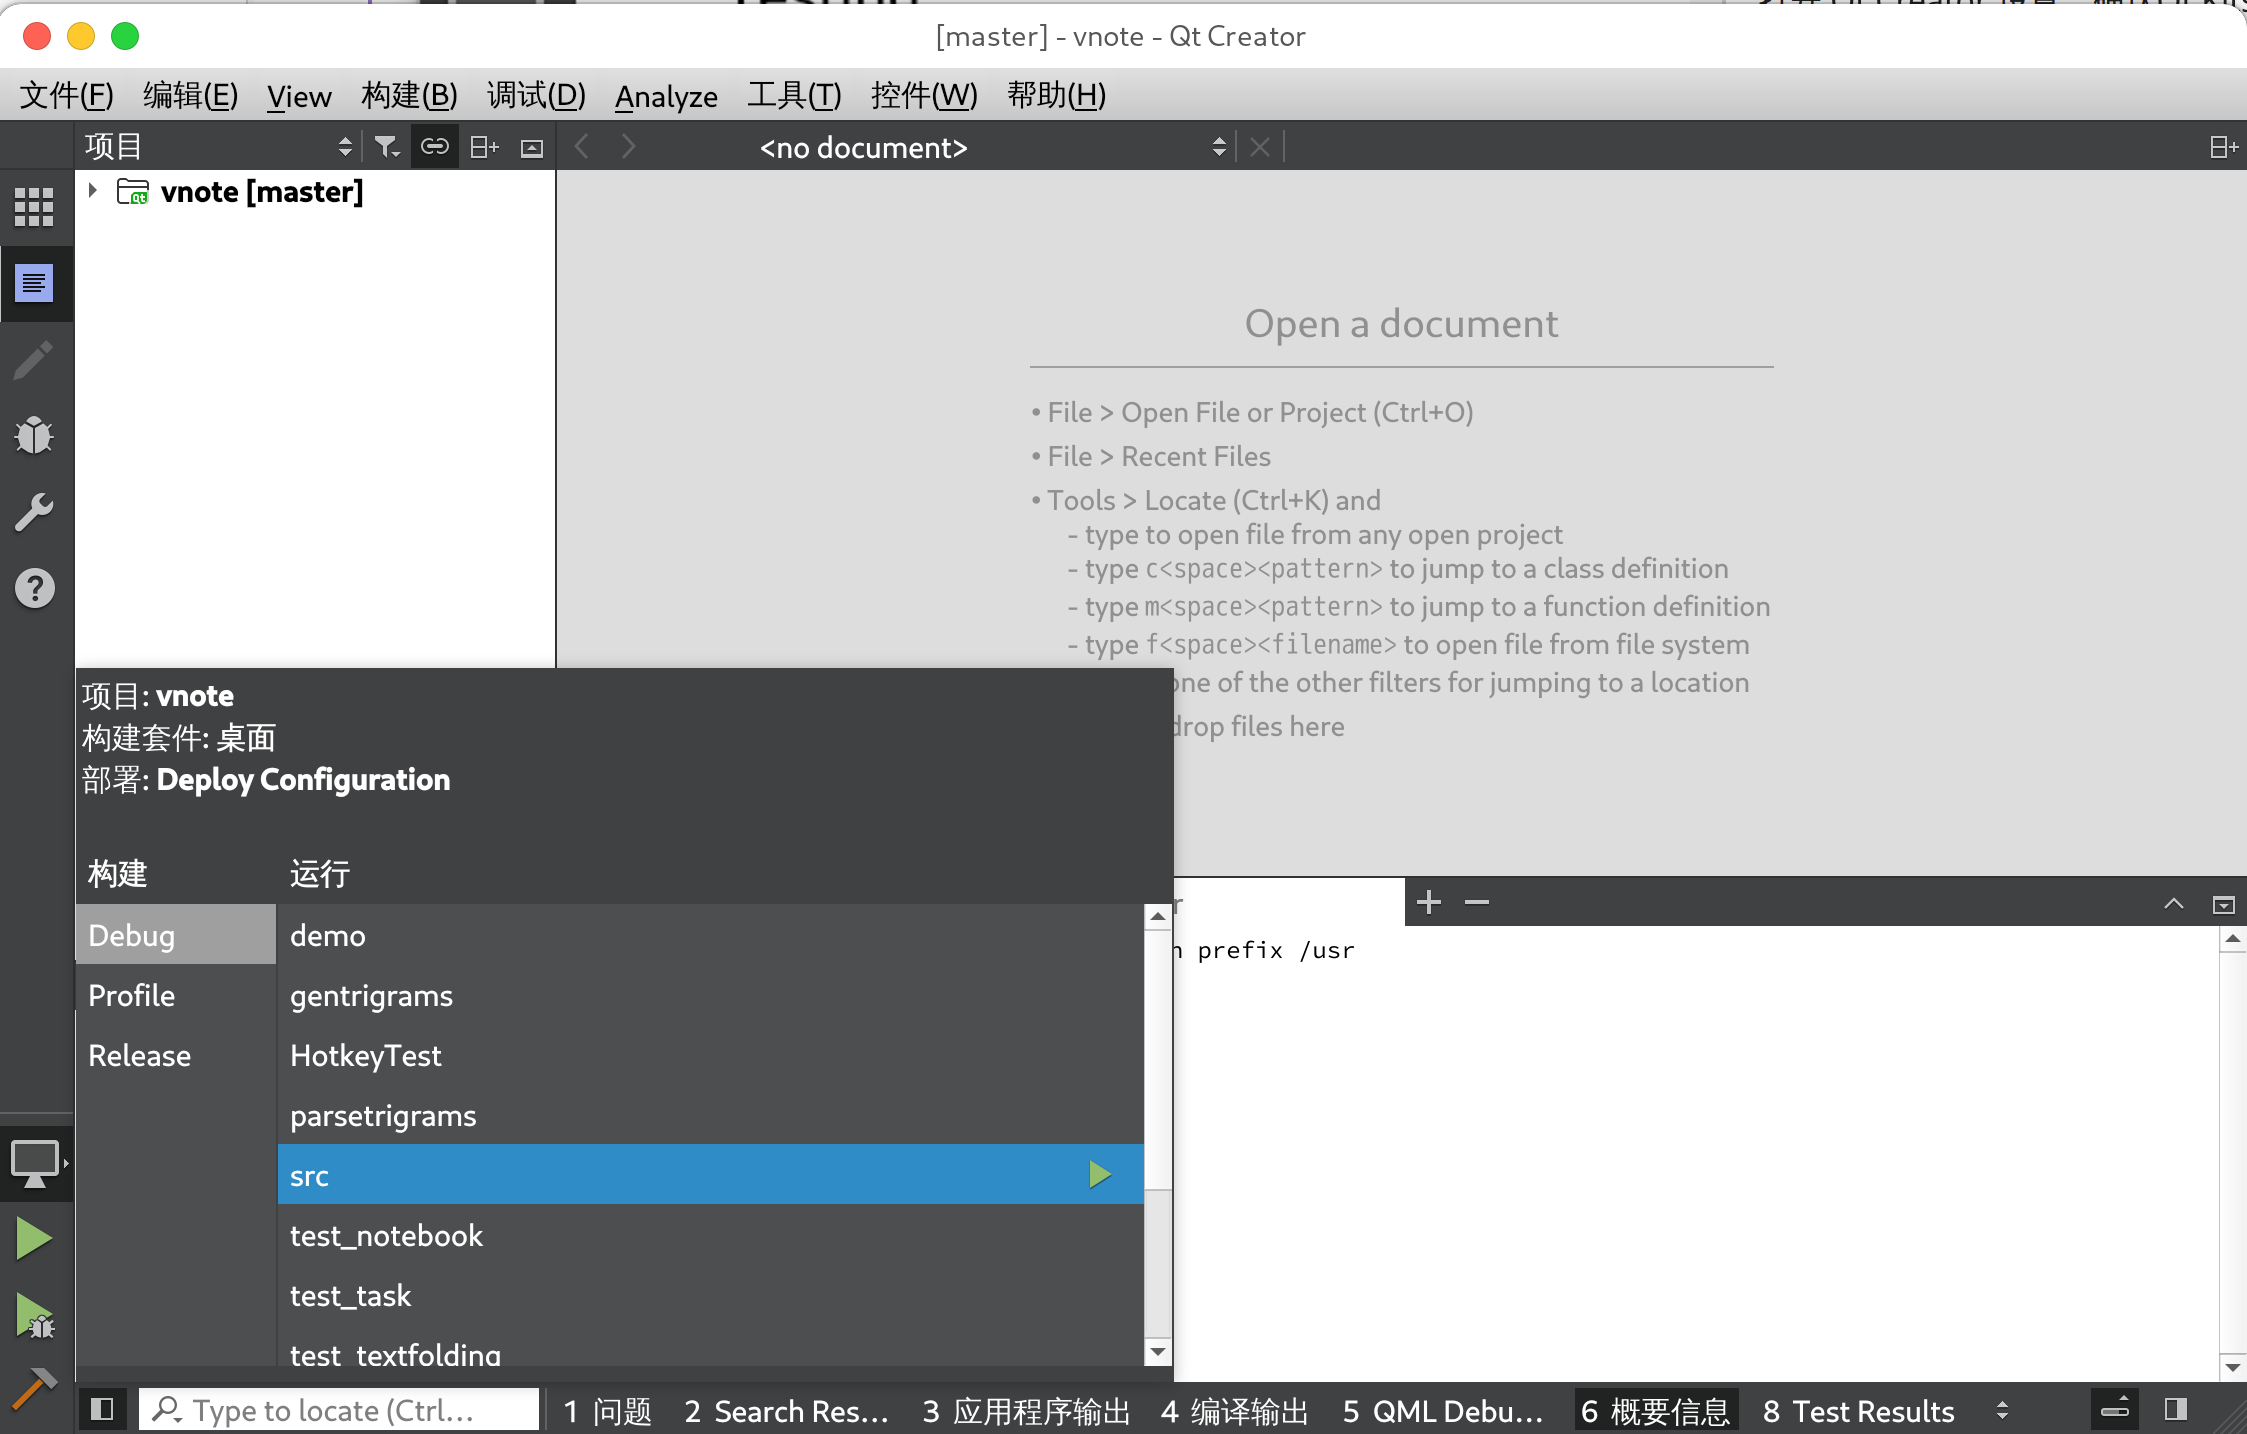Open the 帮助(H) menu

coord(1056,96)
